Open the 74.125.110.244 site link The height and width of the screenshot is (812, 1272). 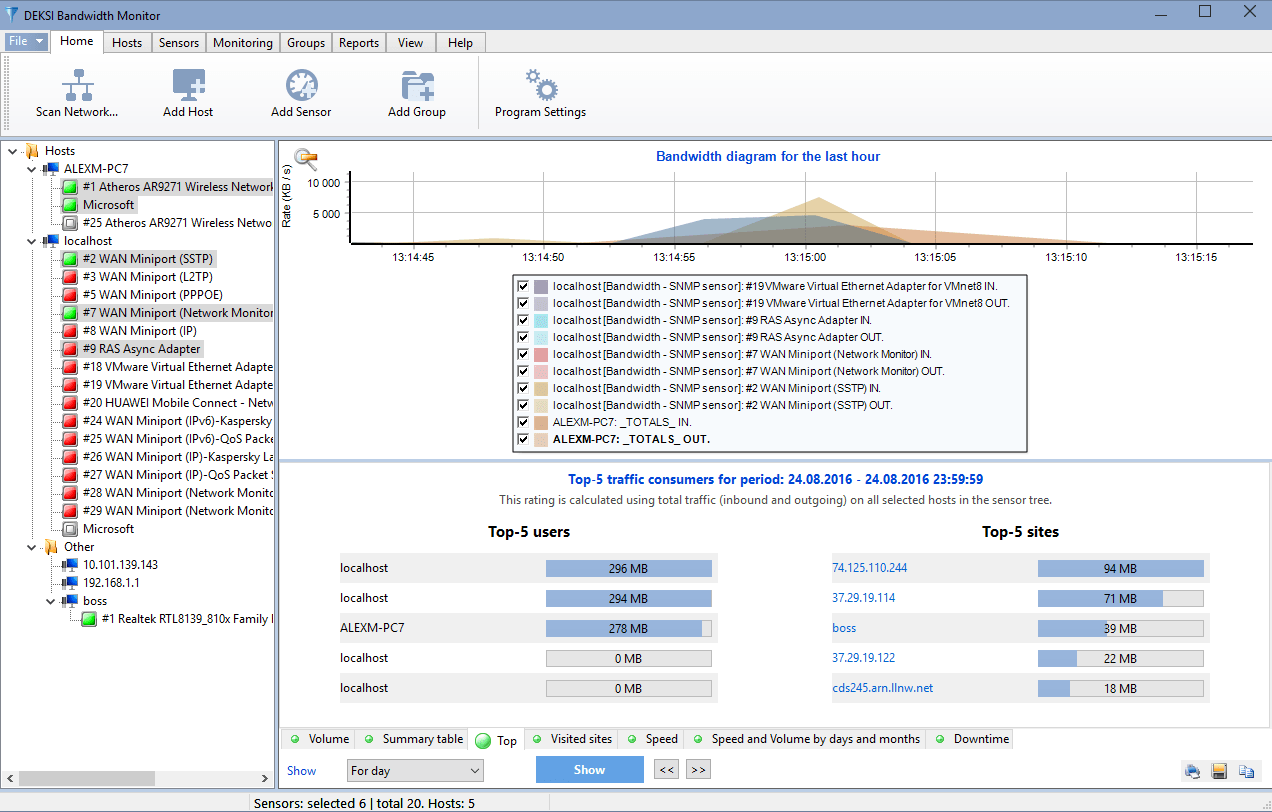[x=870, y=568]
